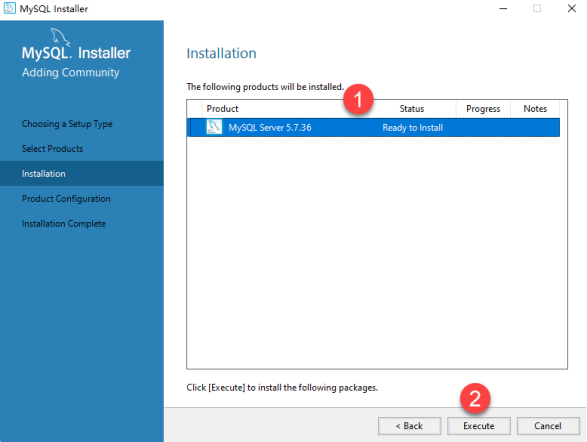Go back with the < Back button
This screenshot has width=587, height=442.
click(x=409, y=426)
